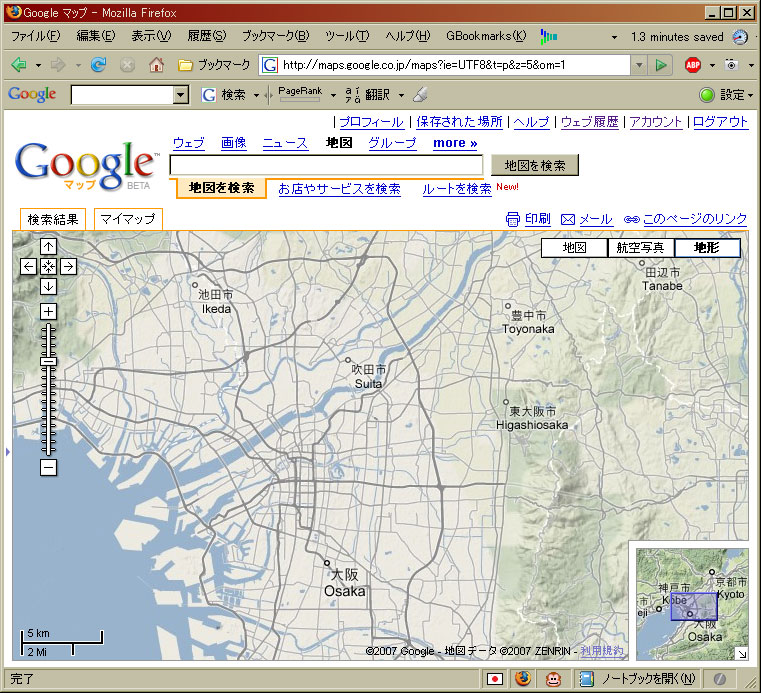
Task: Pan the map up with the up arrow
Action: coord(48,247)
